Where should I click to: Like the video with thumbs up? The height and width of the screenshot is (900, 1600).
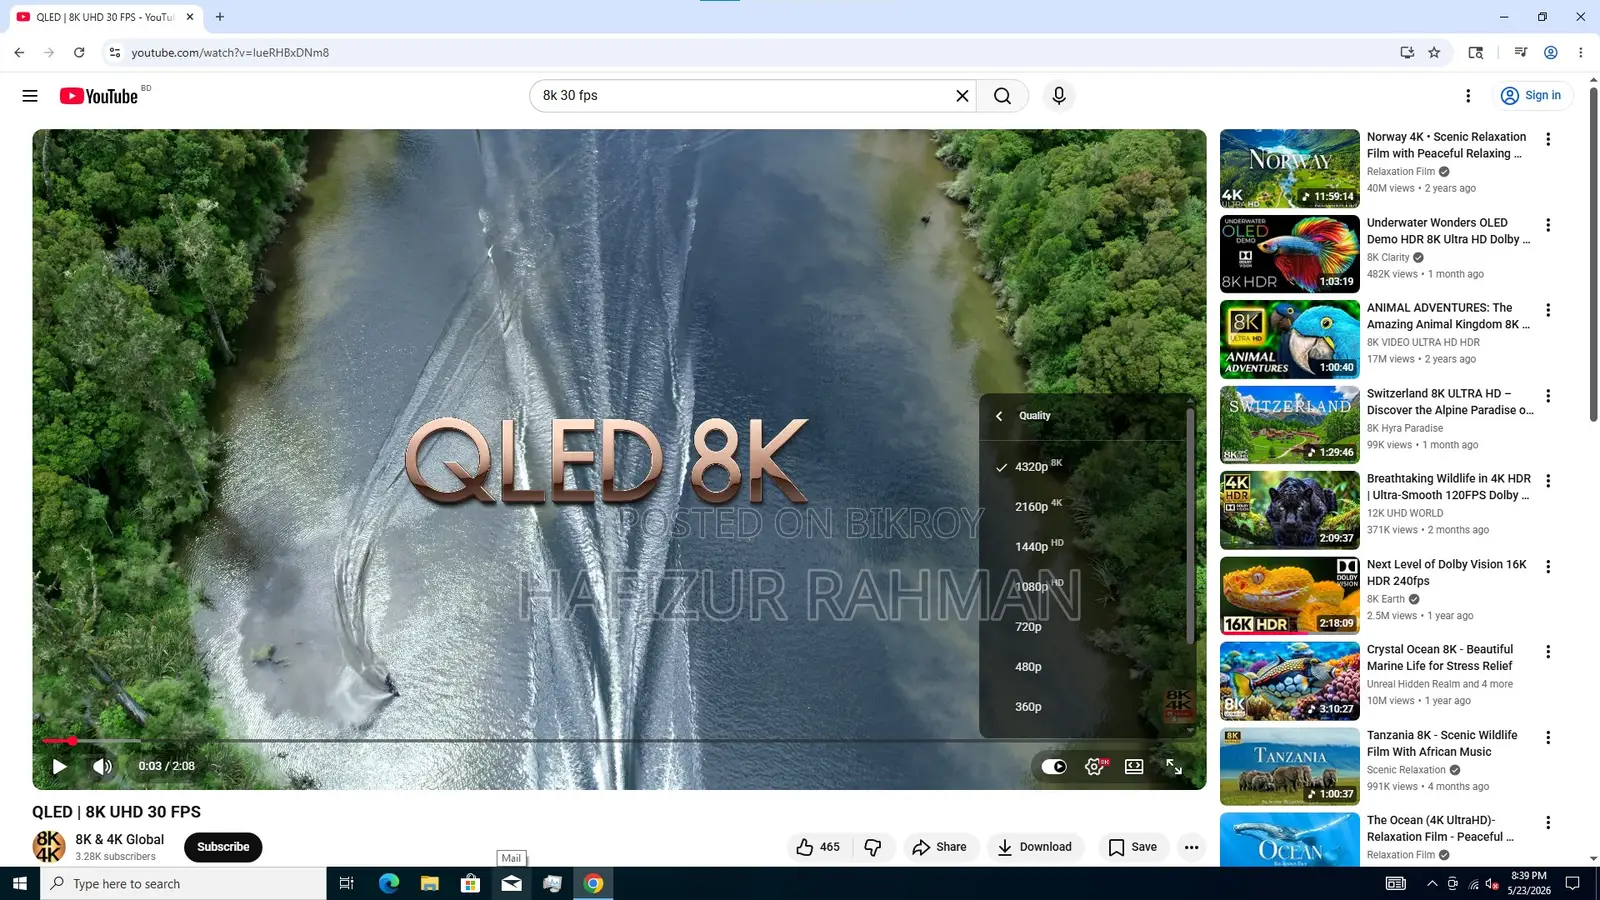pos(818,847)
